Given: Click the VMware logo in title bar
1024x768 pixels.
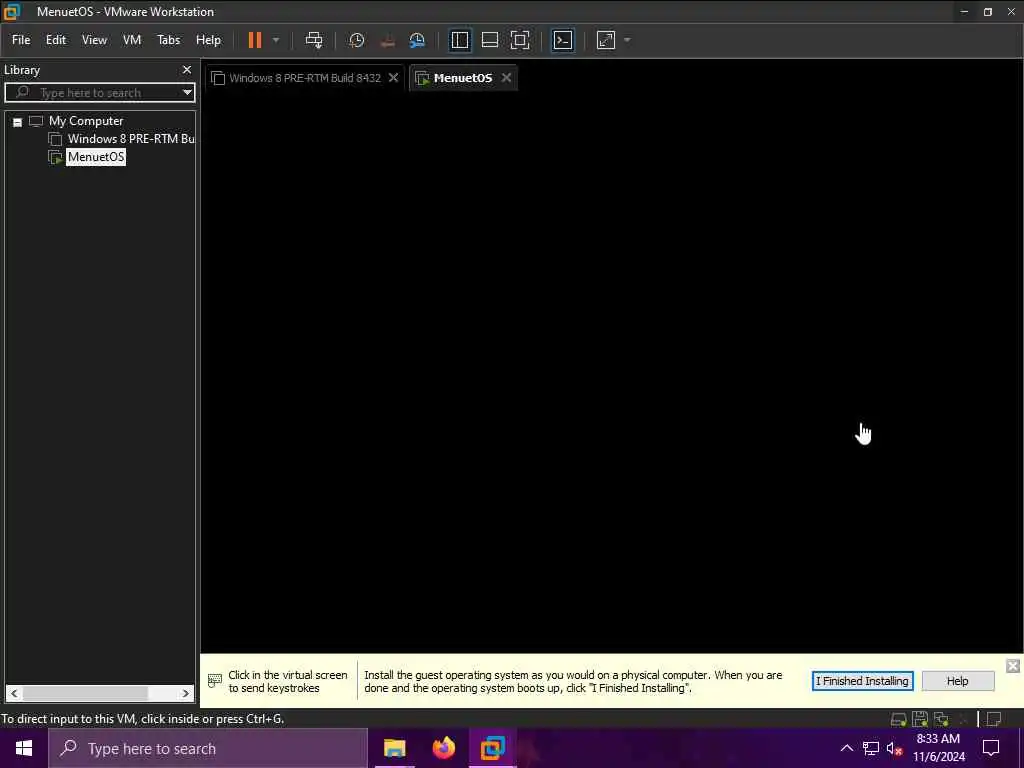Looking at the screenshot, I should pos(12,11).
